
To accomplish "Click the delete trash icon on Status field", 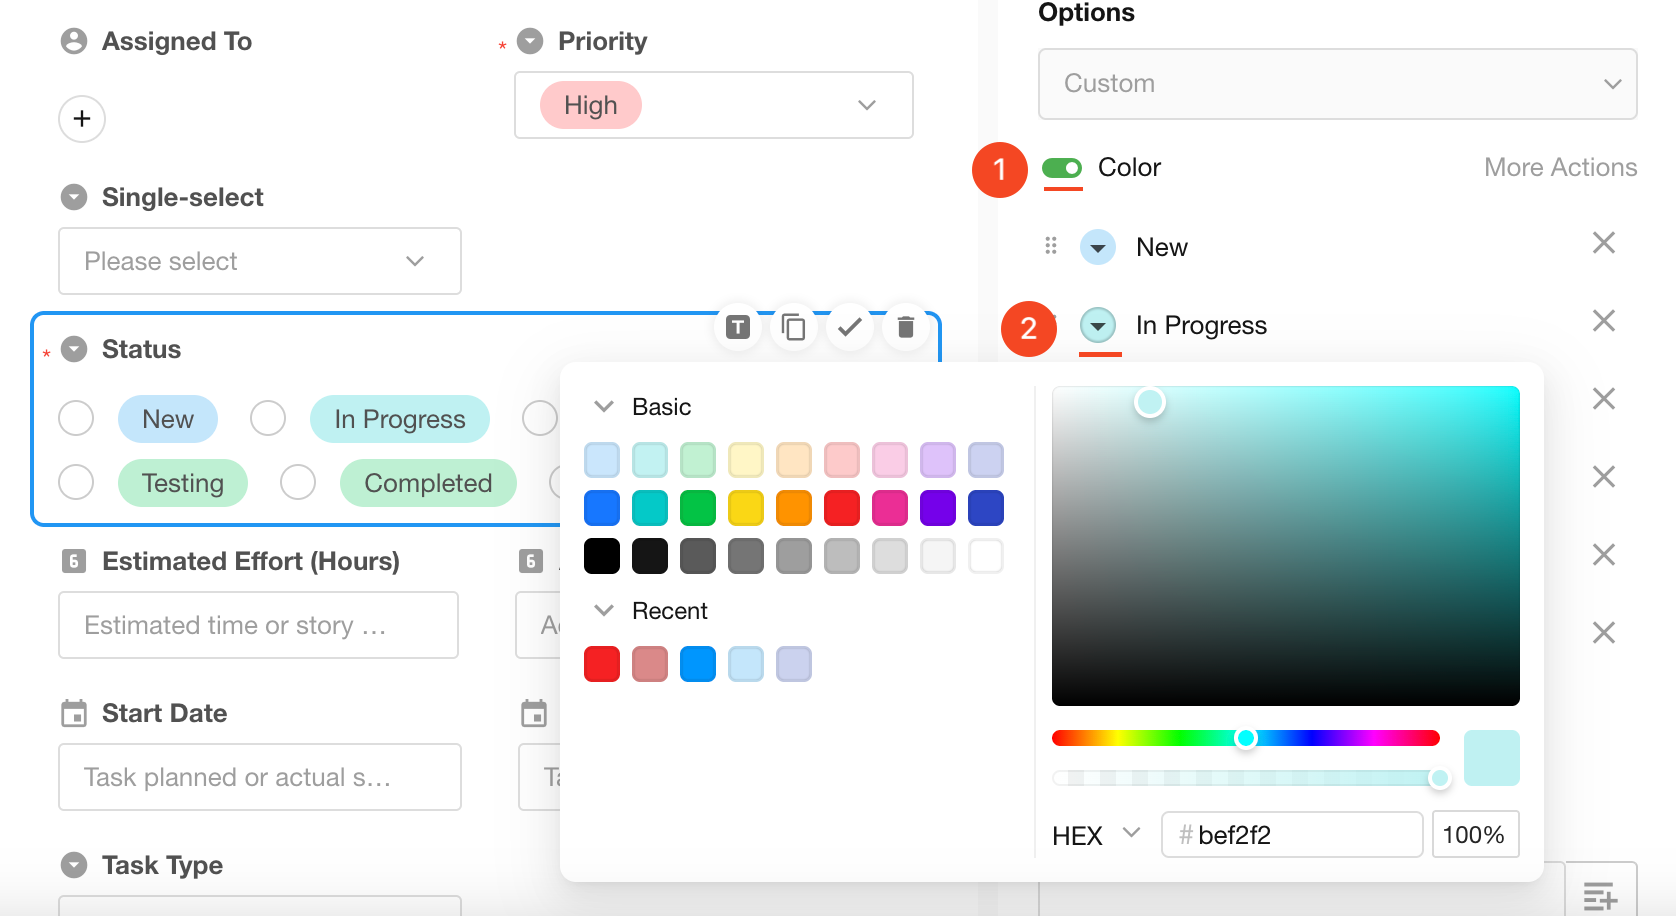I will tap(905, 327).
